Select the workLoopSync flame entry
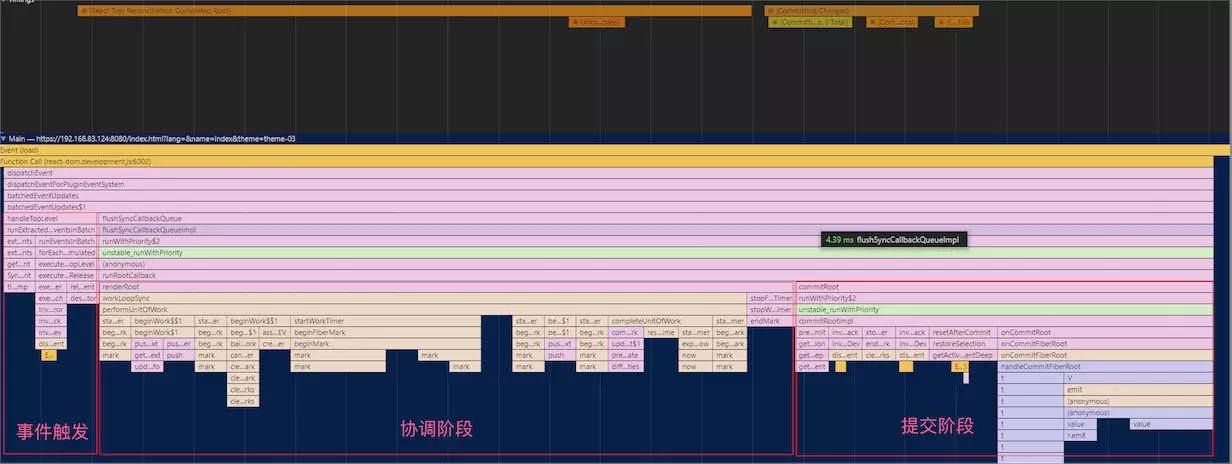The width and height of the screenshot is (1232, 464). [x=423, y=297]
